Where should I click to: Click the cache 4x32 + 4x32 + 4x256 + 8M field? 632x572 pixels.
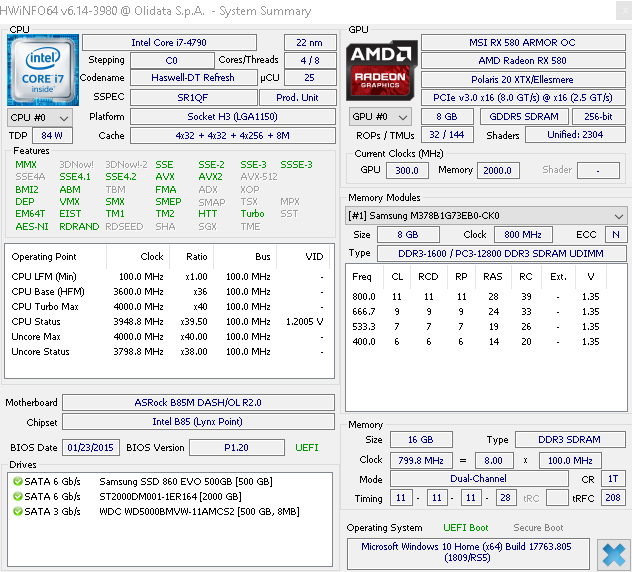[x=233, y=135]
